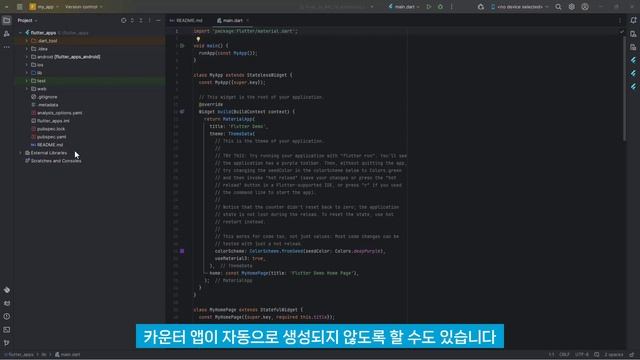This screenshot has width=640, height=360.
Task: Change 2 spaces indent setting
Action: 614,355
